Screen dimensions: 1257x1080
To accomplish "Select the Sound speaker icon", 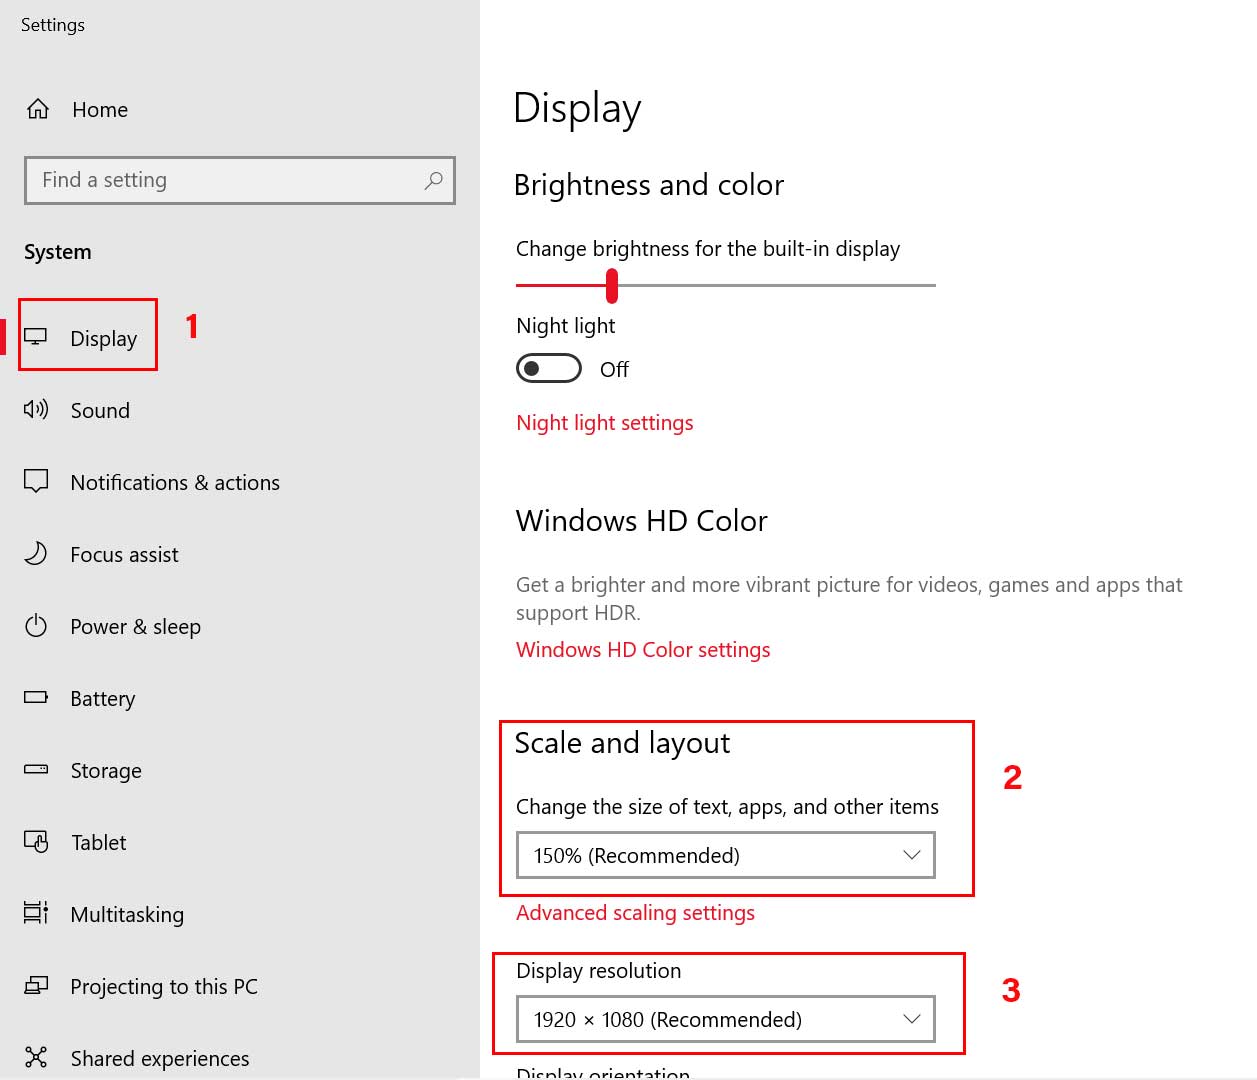I will coord(36,409).
